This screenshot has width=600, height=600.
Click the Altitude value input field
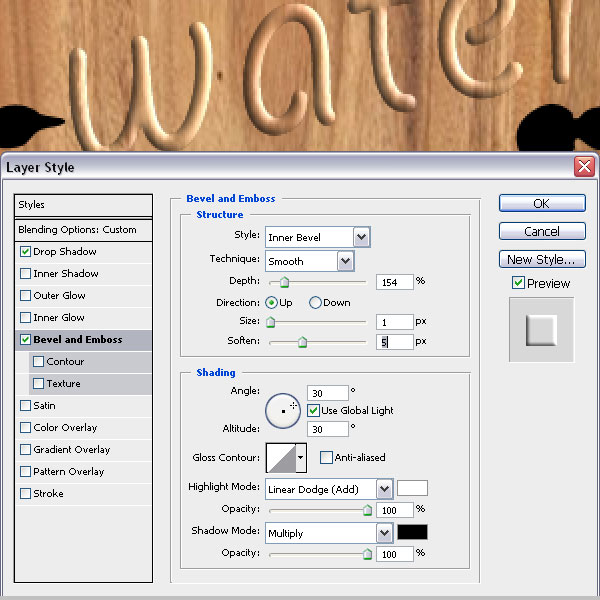point(328,429)
